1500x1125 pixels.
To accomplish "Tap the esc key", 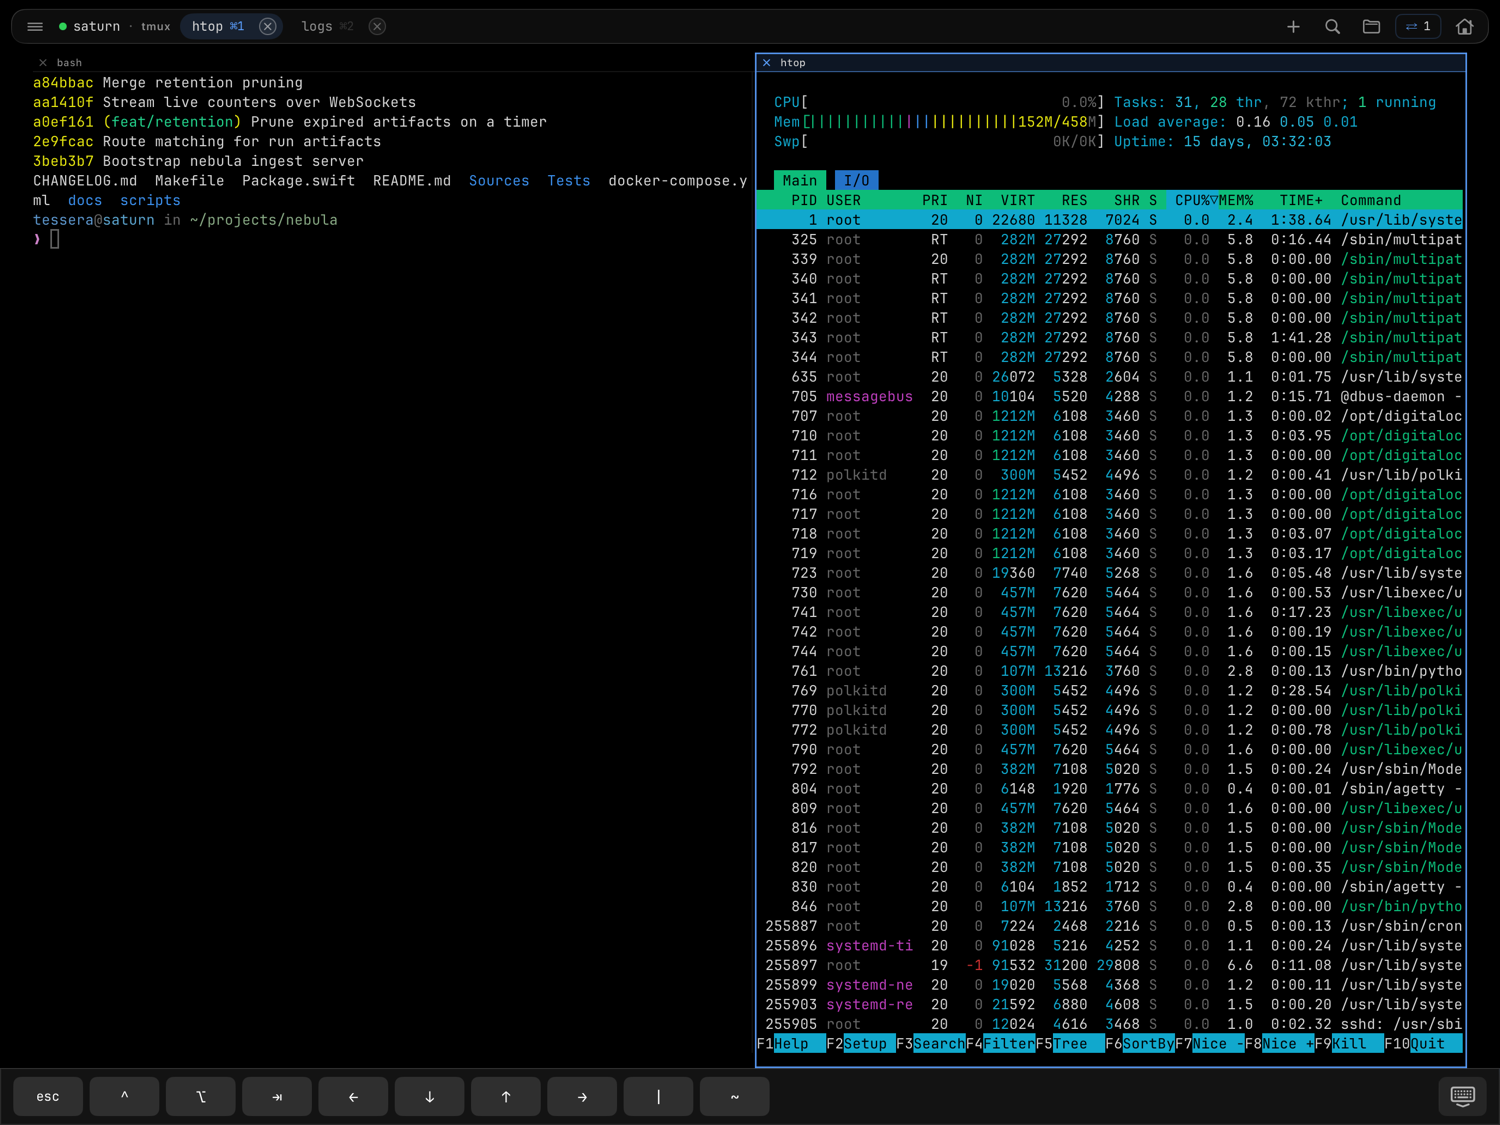I will (x=48, y=1097).
